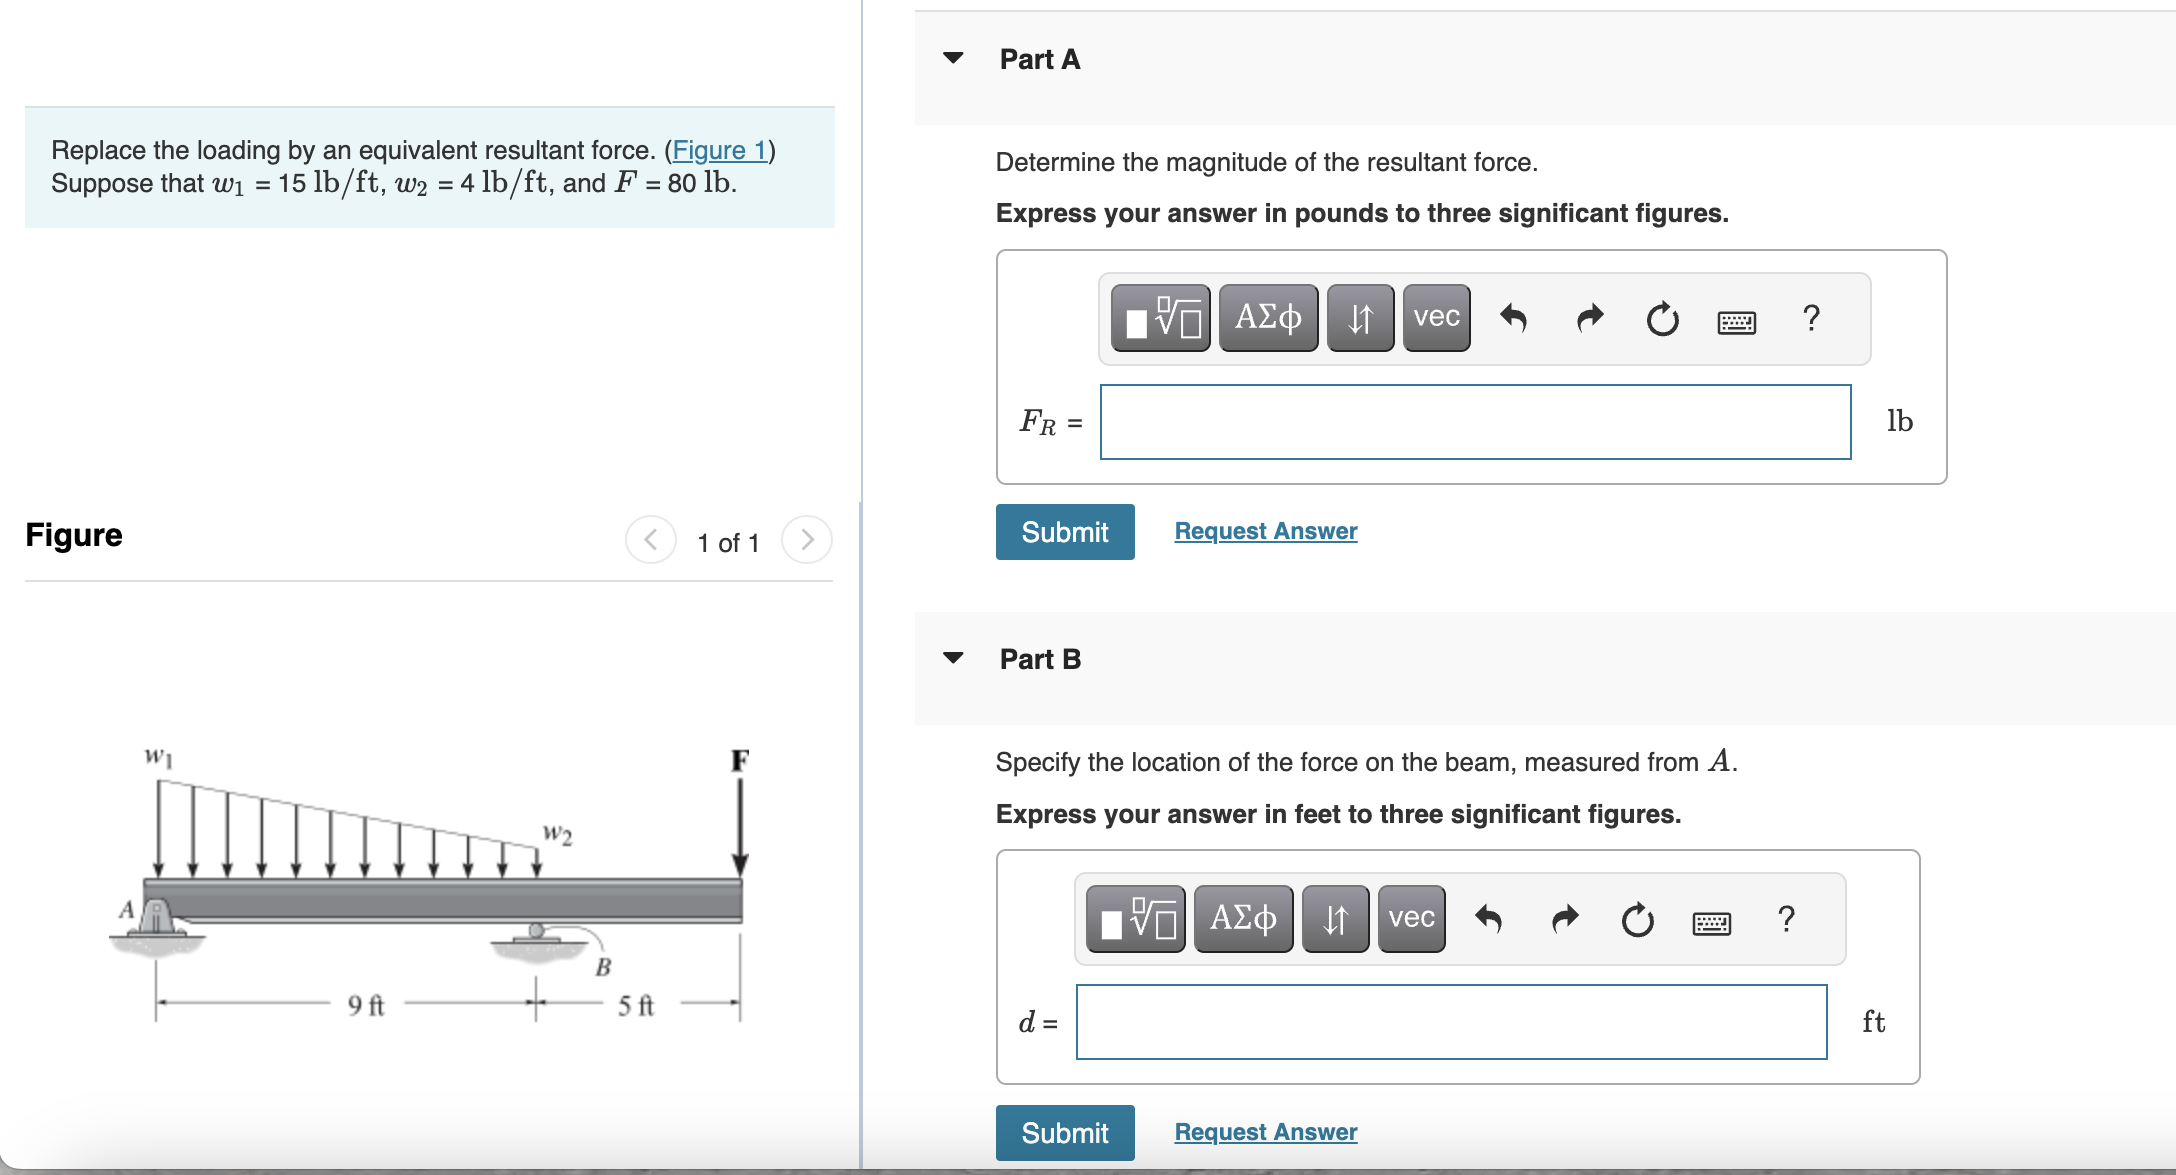Click the ΑΣΦ Greek letters icon in Part B

(x=1242, y=919)
